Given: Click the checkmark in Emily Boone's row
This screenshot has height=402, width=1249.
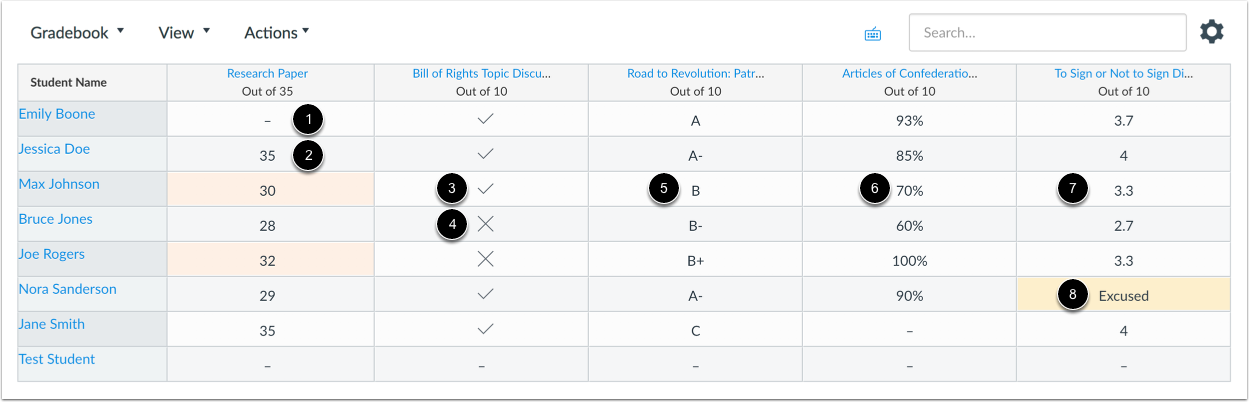Looking at the screenshot, I should pyautogui.click(x=485, y=119).
